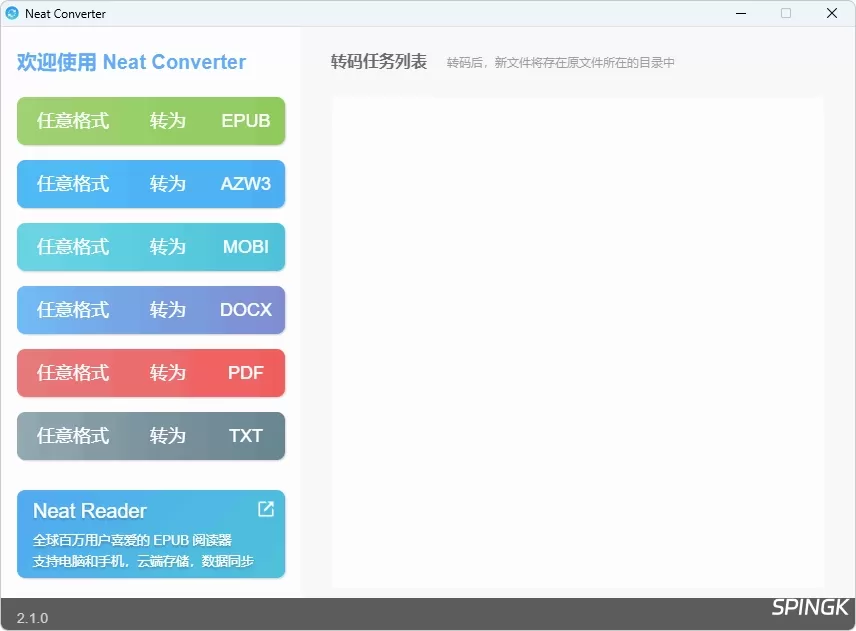Image resolution: width=856 pixels, height=631 pixels.
Task: Close the Neat Converter window
Action: click(831, 13)
